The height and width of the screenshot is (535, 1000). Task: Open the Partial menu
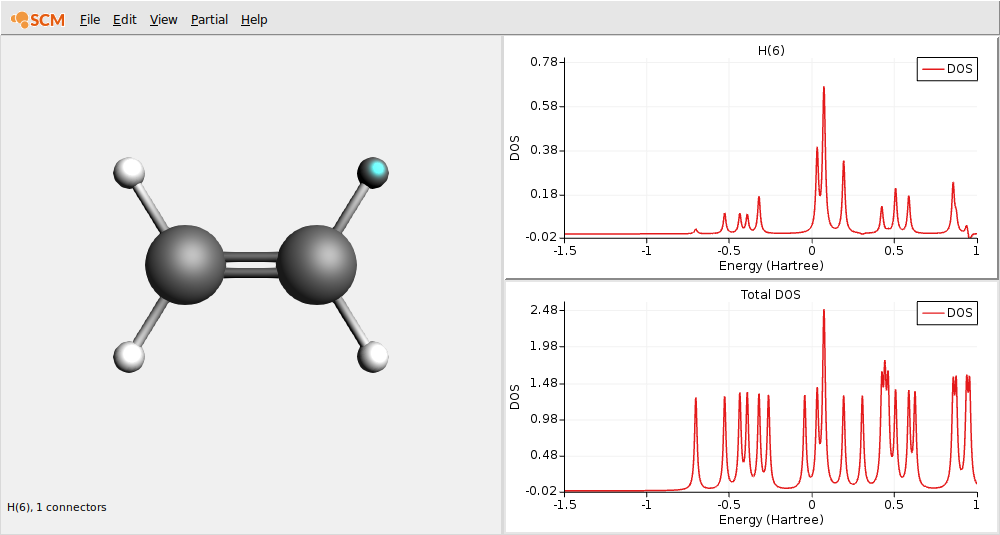click(209, 19)
